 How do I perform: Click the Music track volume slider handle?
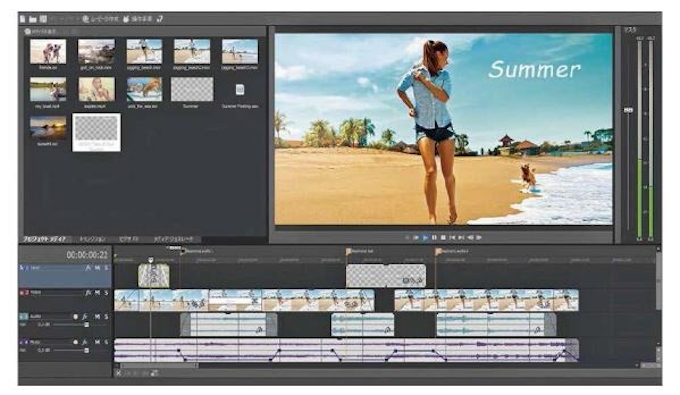(x=86, y=350)
